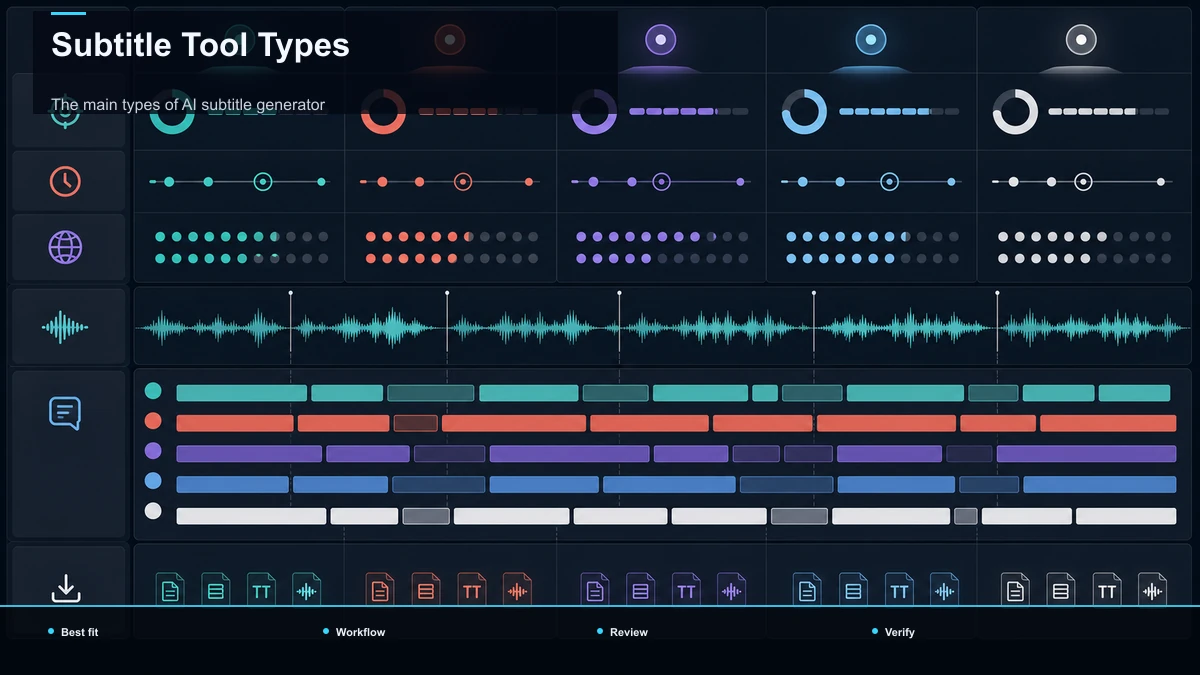Click the blue subtitle chat bubble icon
The width and height of the screenshot is (1200, 675).
[x=65, y=412]
